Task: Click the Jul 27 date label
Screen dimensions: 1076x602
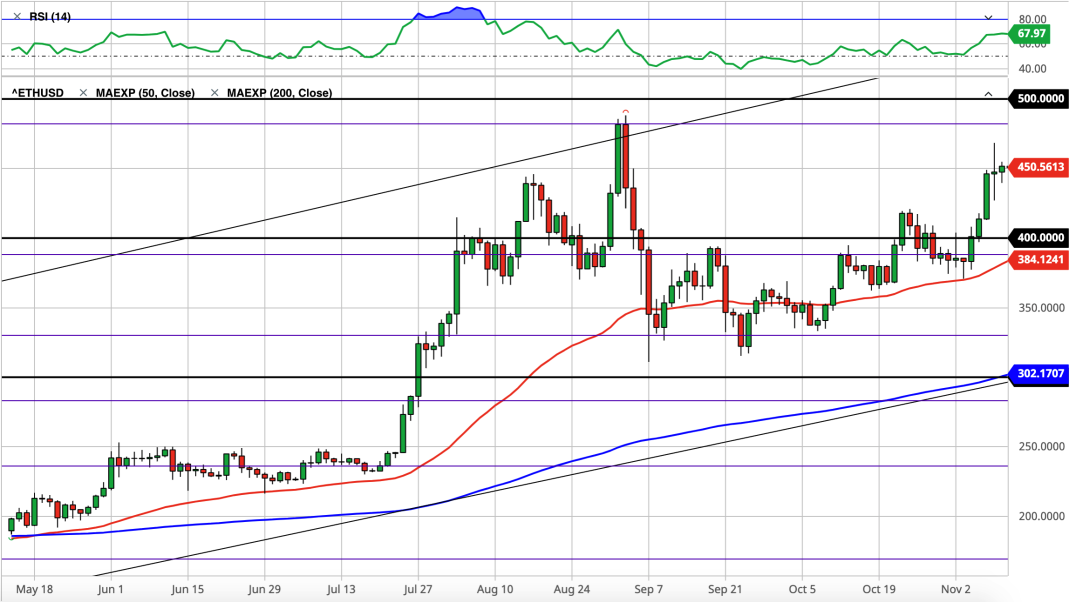Action: pyautogui.click(x=418, y=589)
